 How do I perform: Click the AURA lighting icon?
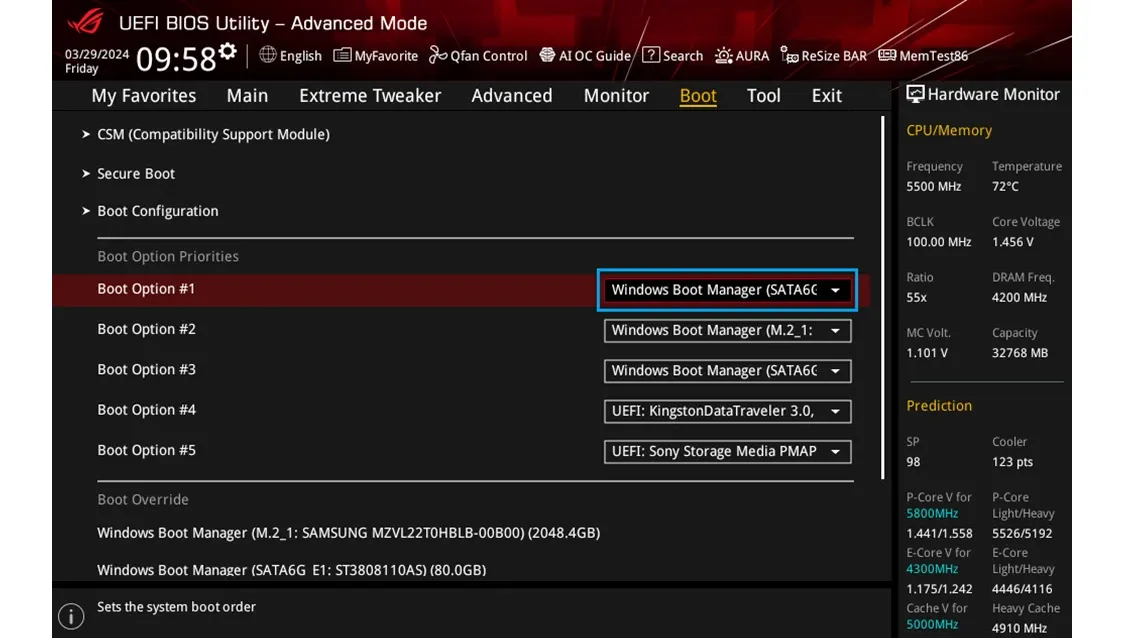(723, 56)
